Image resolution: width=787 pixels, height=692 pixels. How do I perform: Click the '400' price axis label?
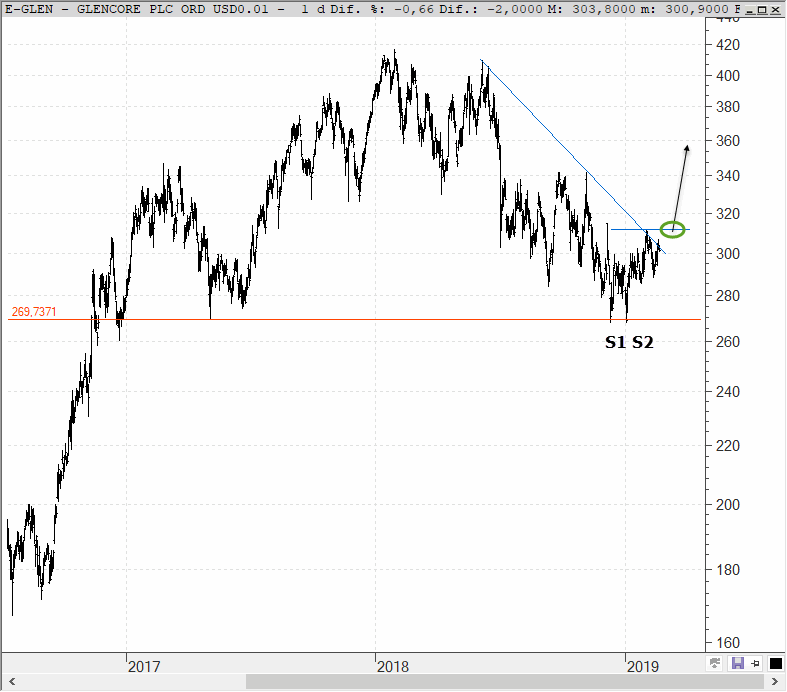pyautogui.click(x=728, y=76)
